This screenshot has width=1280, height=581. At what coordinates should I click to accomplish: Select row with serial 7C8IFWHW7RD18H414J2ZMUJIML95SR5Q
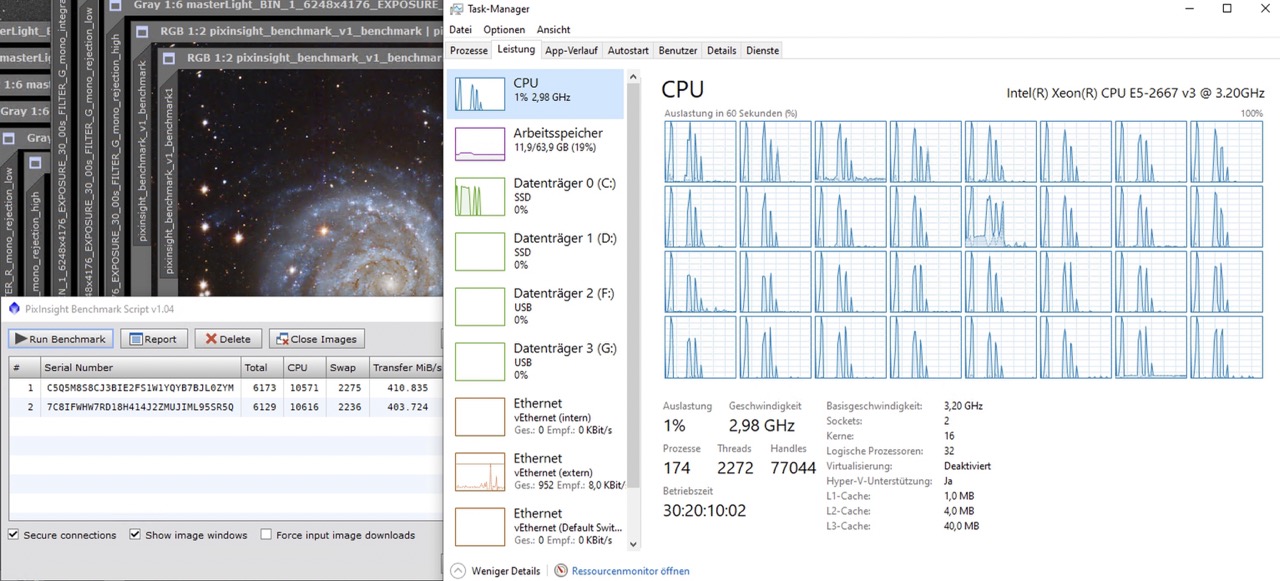point(225,407)
